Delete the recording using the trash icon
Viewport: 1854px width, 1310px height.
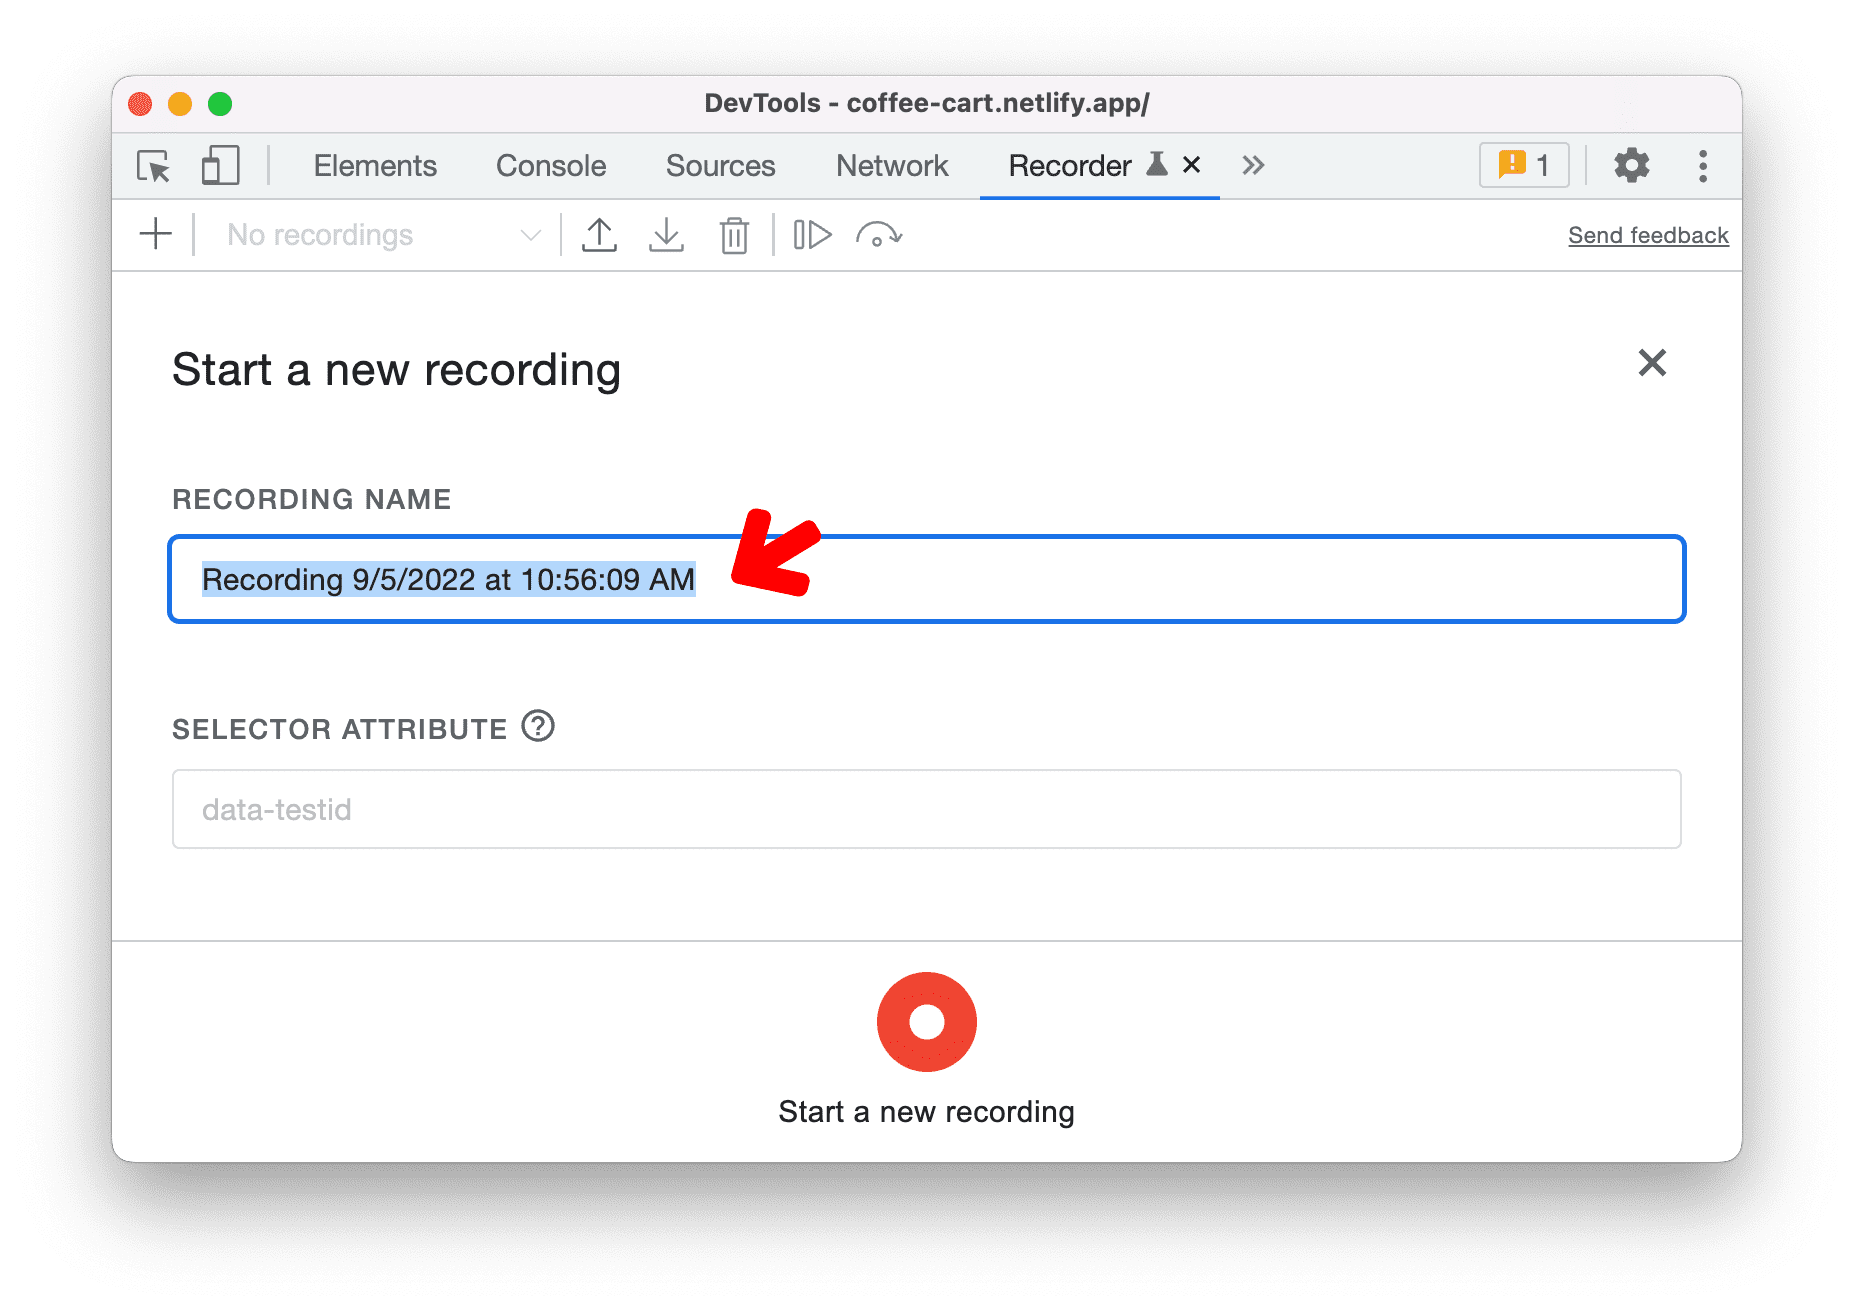click(x=734, y=235)
